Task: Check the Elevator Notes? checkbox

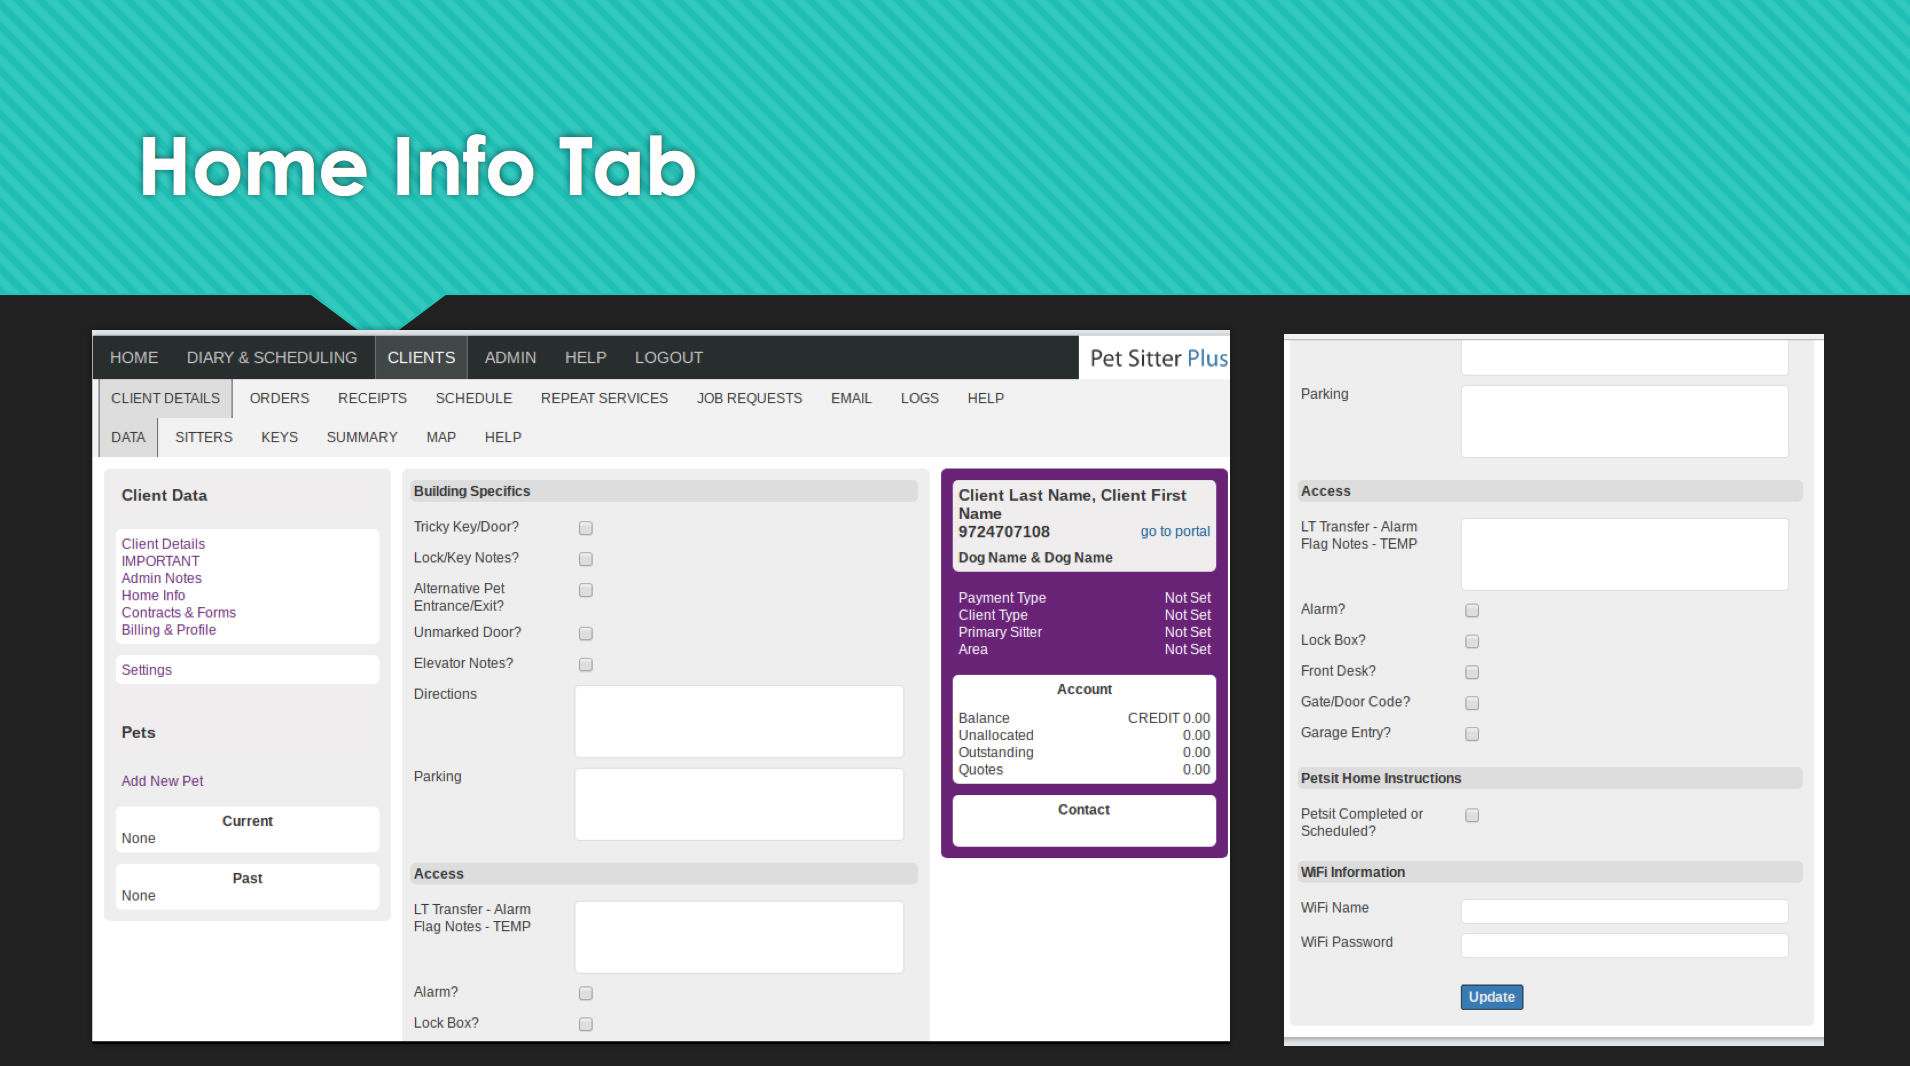Action: pos(586,664)
